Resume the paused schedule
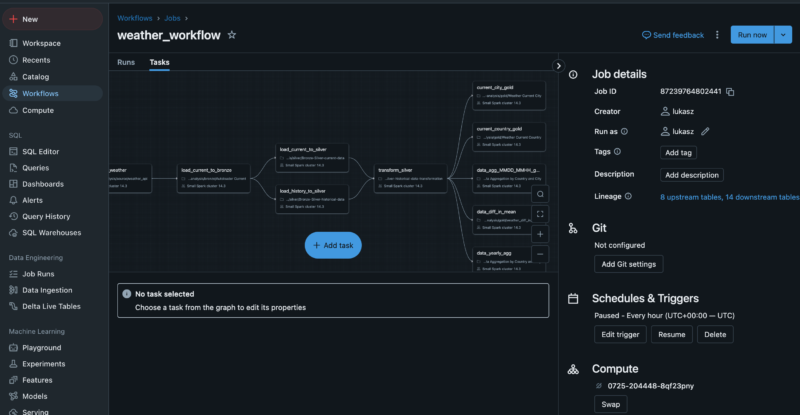This screenshot has height=415, width=800. [671, 335]
